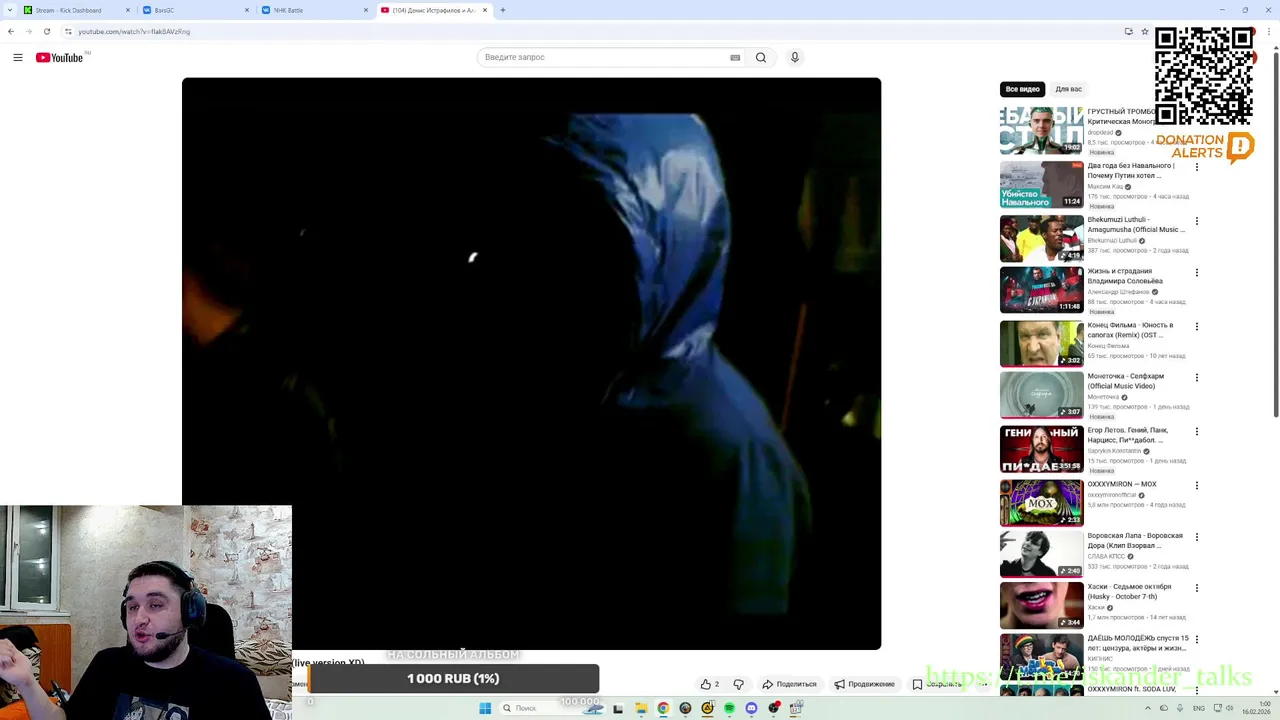Open the tab search dropdown arrow
Viewport: 1280px width, 720px height.
(x=9, y=10)
